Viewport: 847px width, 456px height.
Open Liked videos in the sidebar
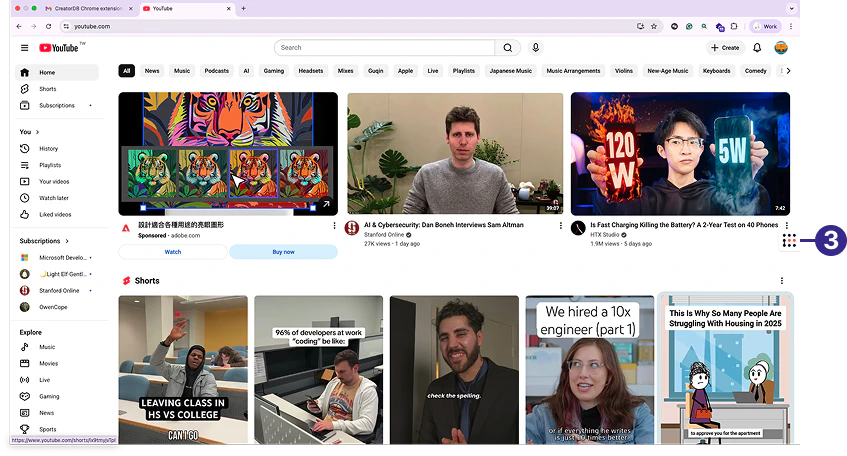[x=56, y=214]
